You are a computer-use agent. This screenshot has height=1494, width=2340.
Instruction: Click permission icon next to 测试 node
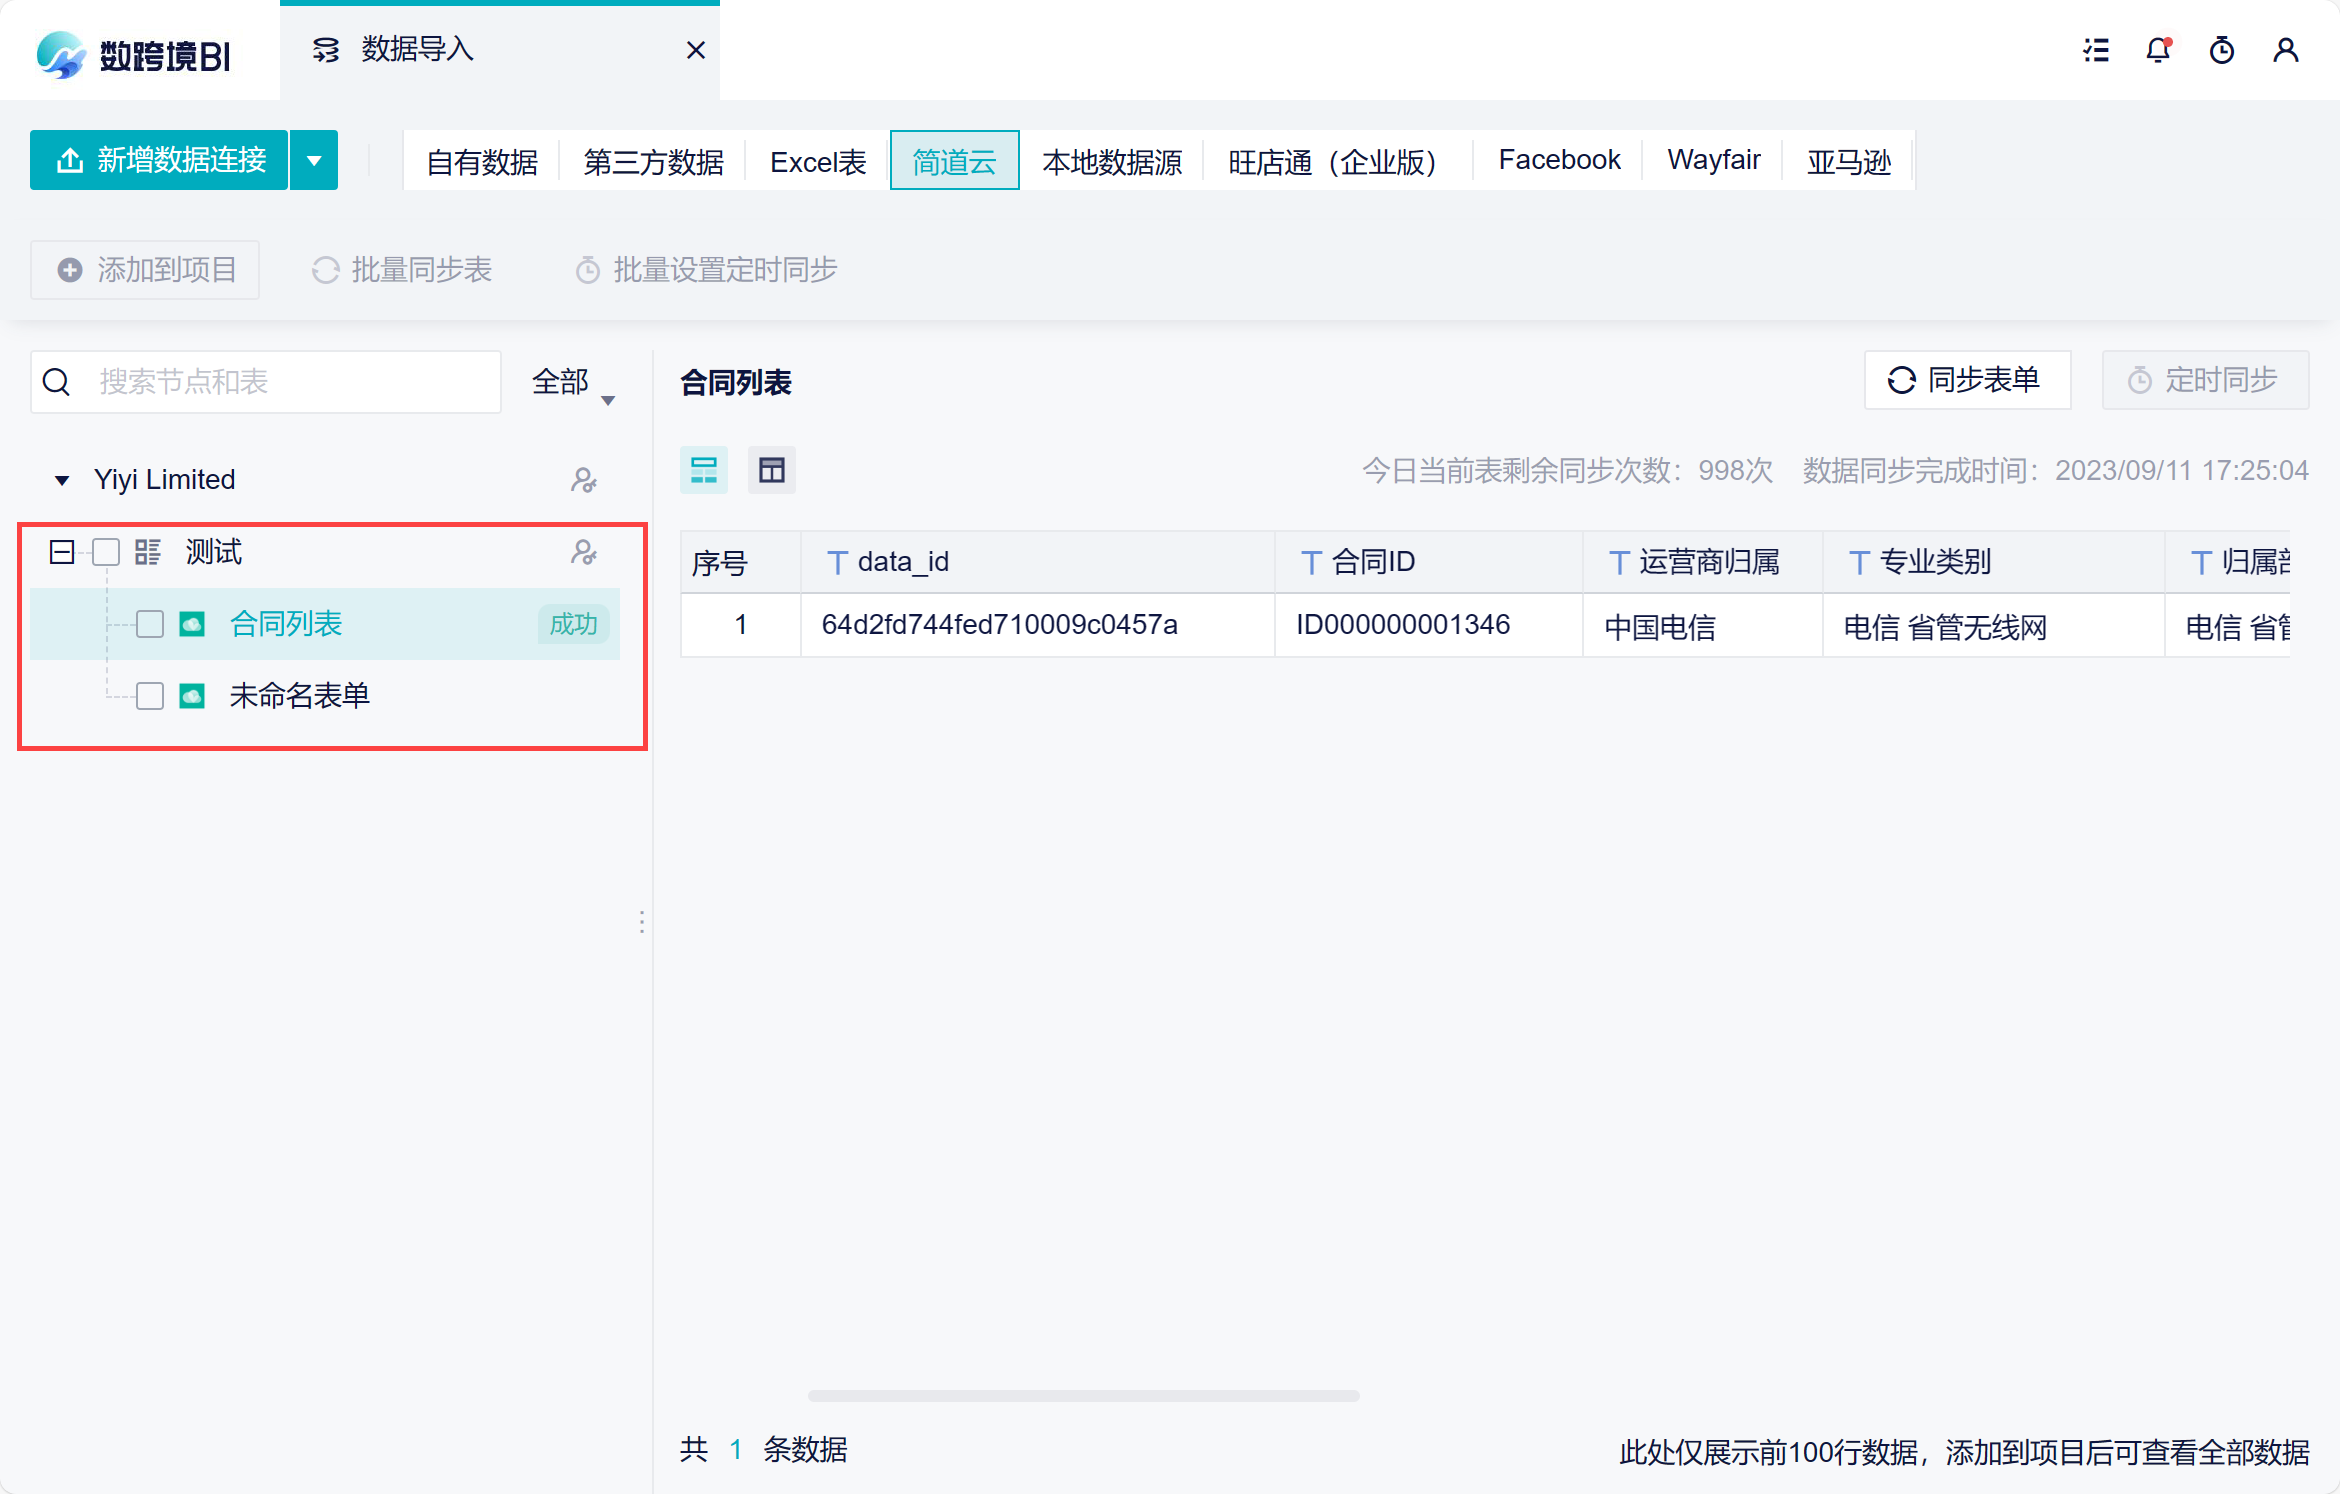584,552
